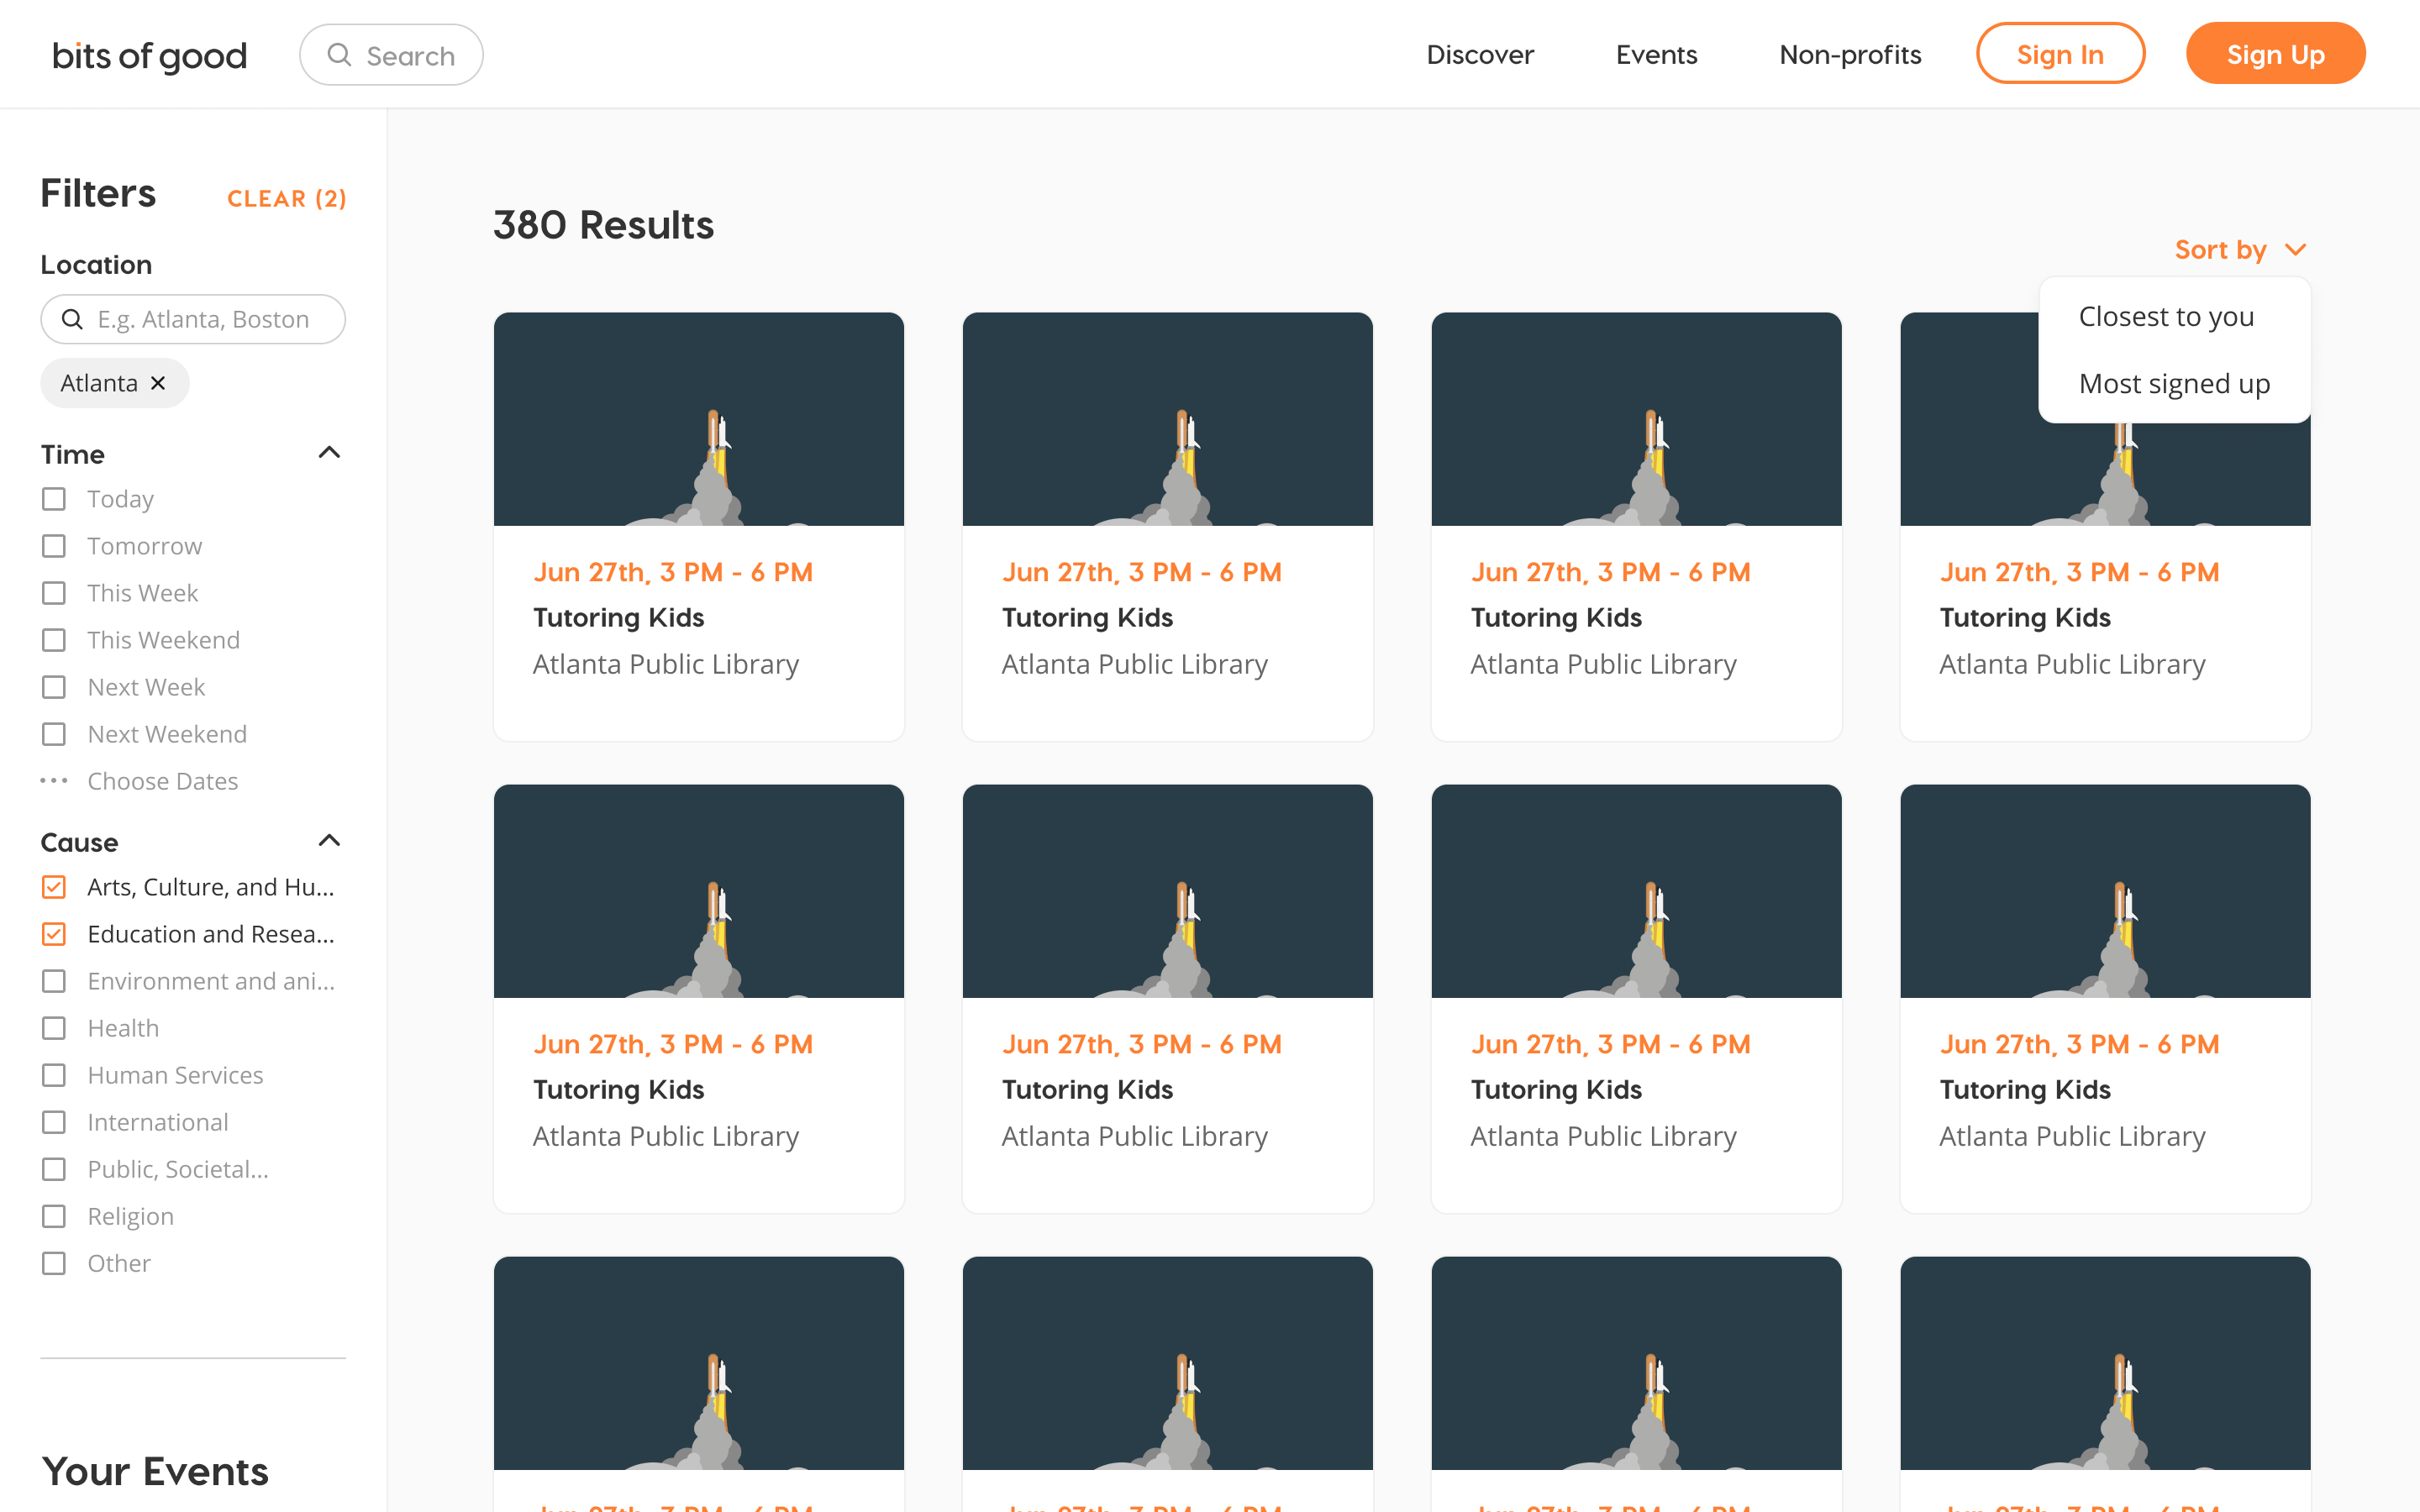The image size is (2420, 1512).
Task: Click the magnifier icon in Search bar
Action: [339, 55]
